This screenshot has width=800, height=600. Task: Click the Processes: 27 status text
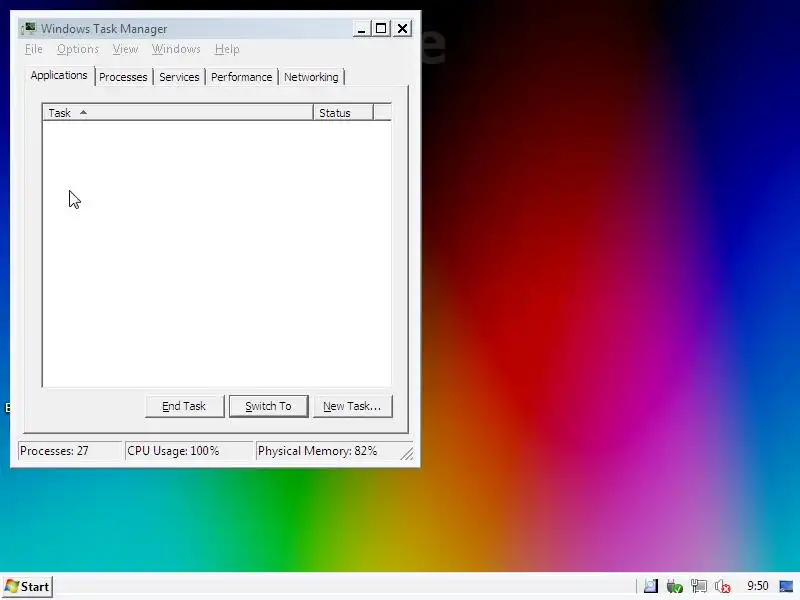coord(54,451)
